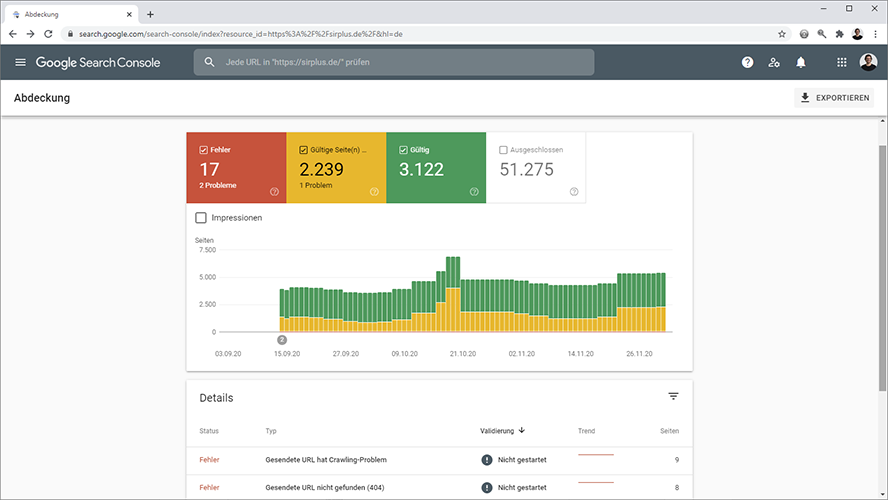Viewport: 888px width, 500px height.
Task: Open the Extensions puzzle icon
Action: tap(839, 34)
